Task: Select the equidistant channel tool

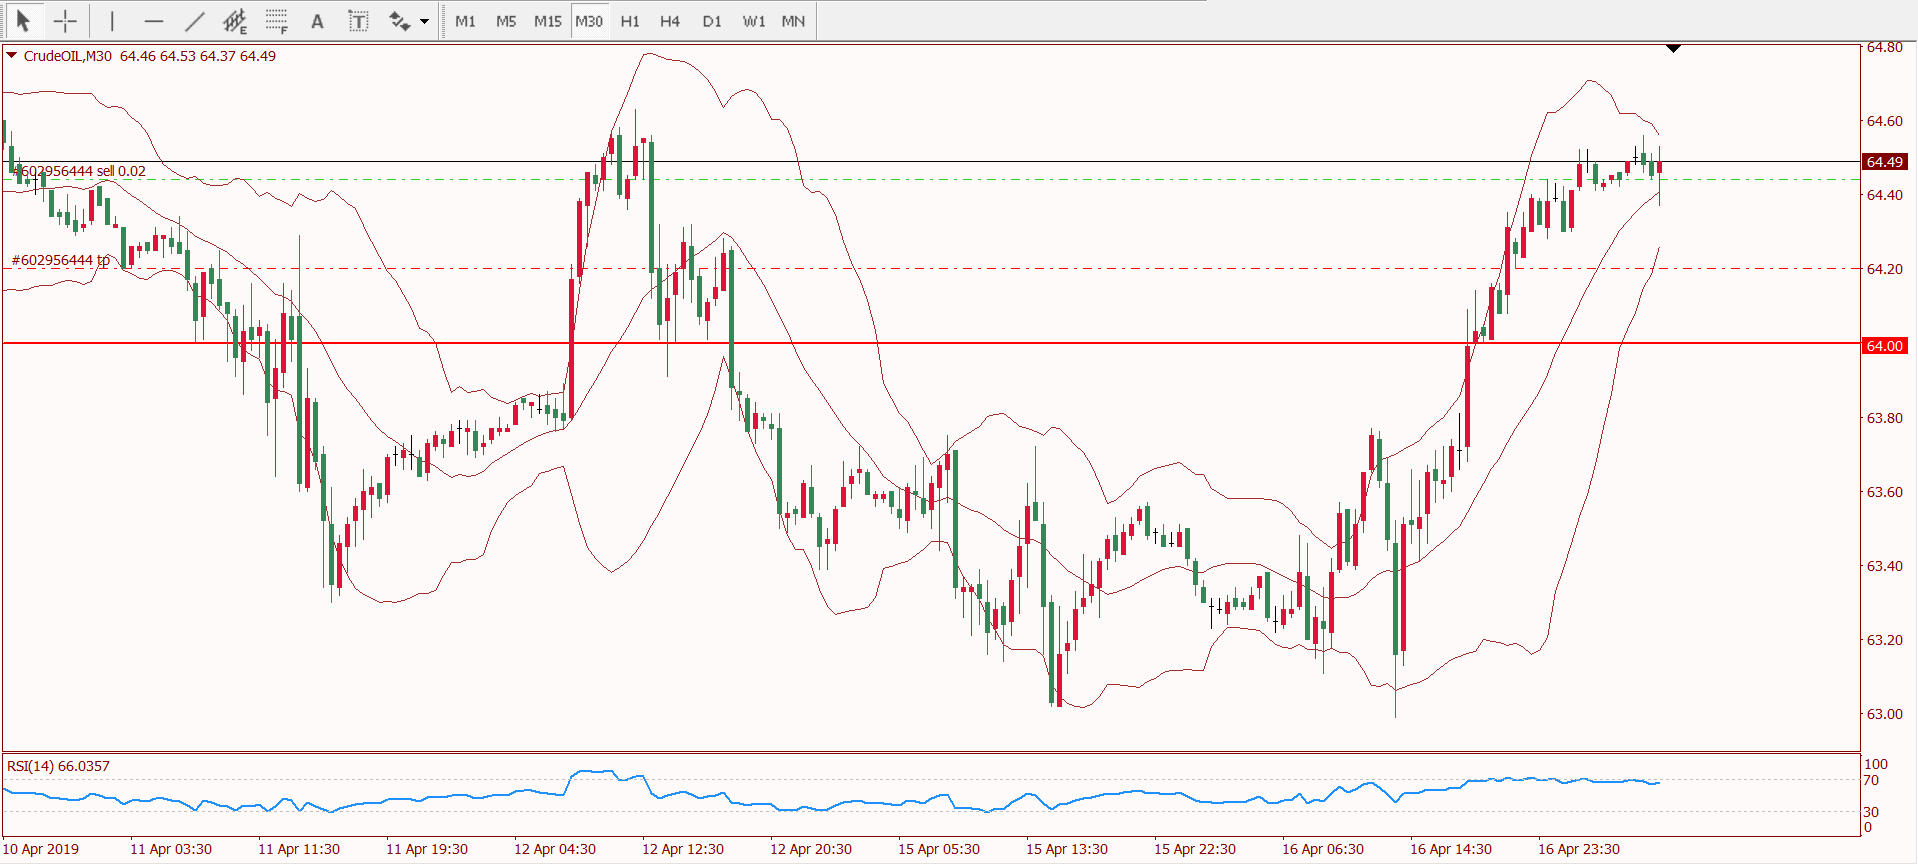Action: click(235, 20)
